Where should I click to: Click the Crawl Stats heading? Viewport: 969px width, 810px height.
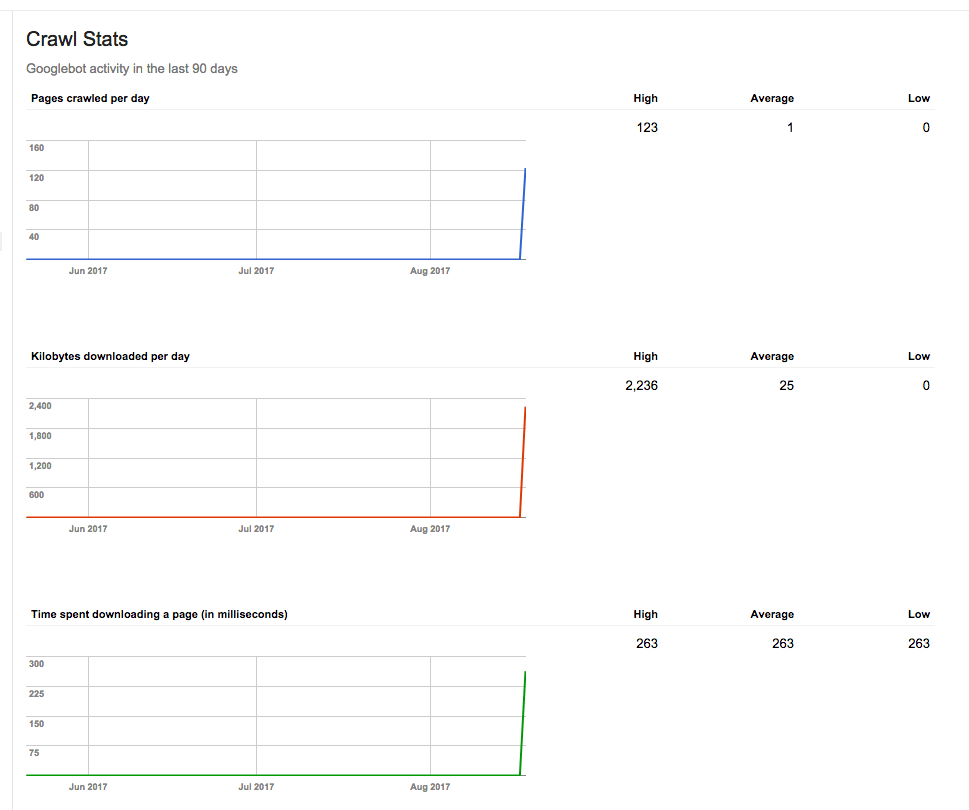[77, 39]
